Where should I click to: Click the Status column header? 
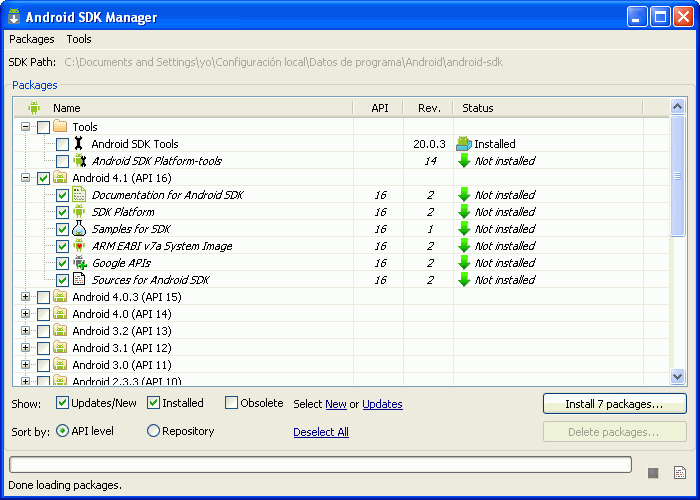click(x=548, y=108)
